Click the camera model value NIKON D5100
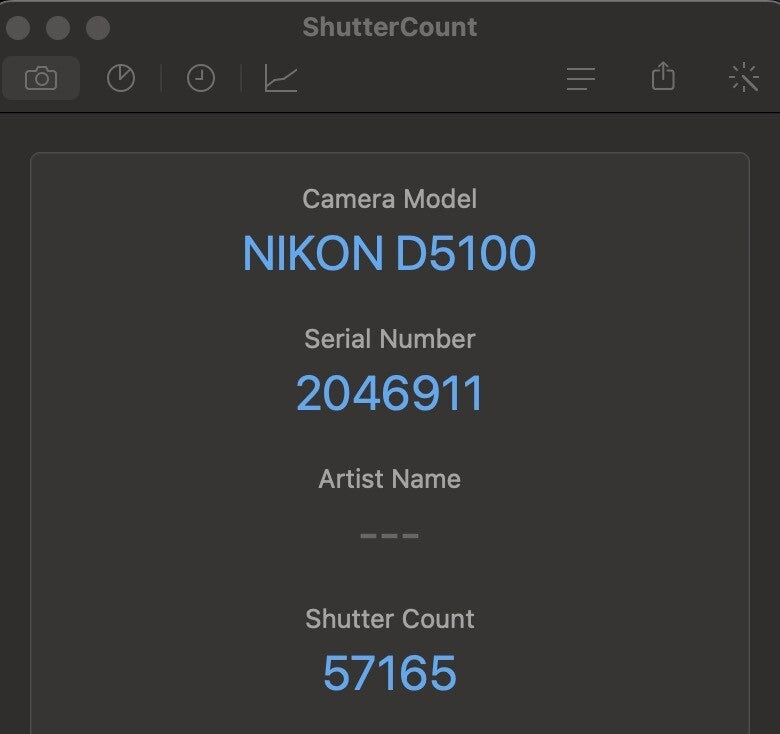This screenshot has width=780, height=734. (390, 253)
